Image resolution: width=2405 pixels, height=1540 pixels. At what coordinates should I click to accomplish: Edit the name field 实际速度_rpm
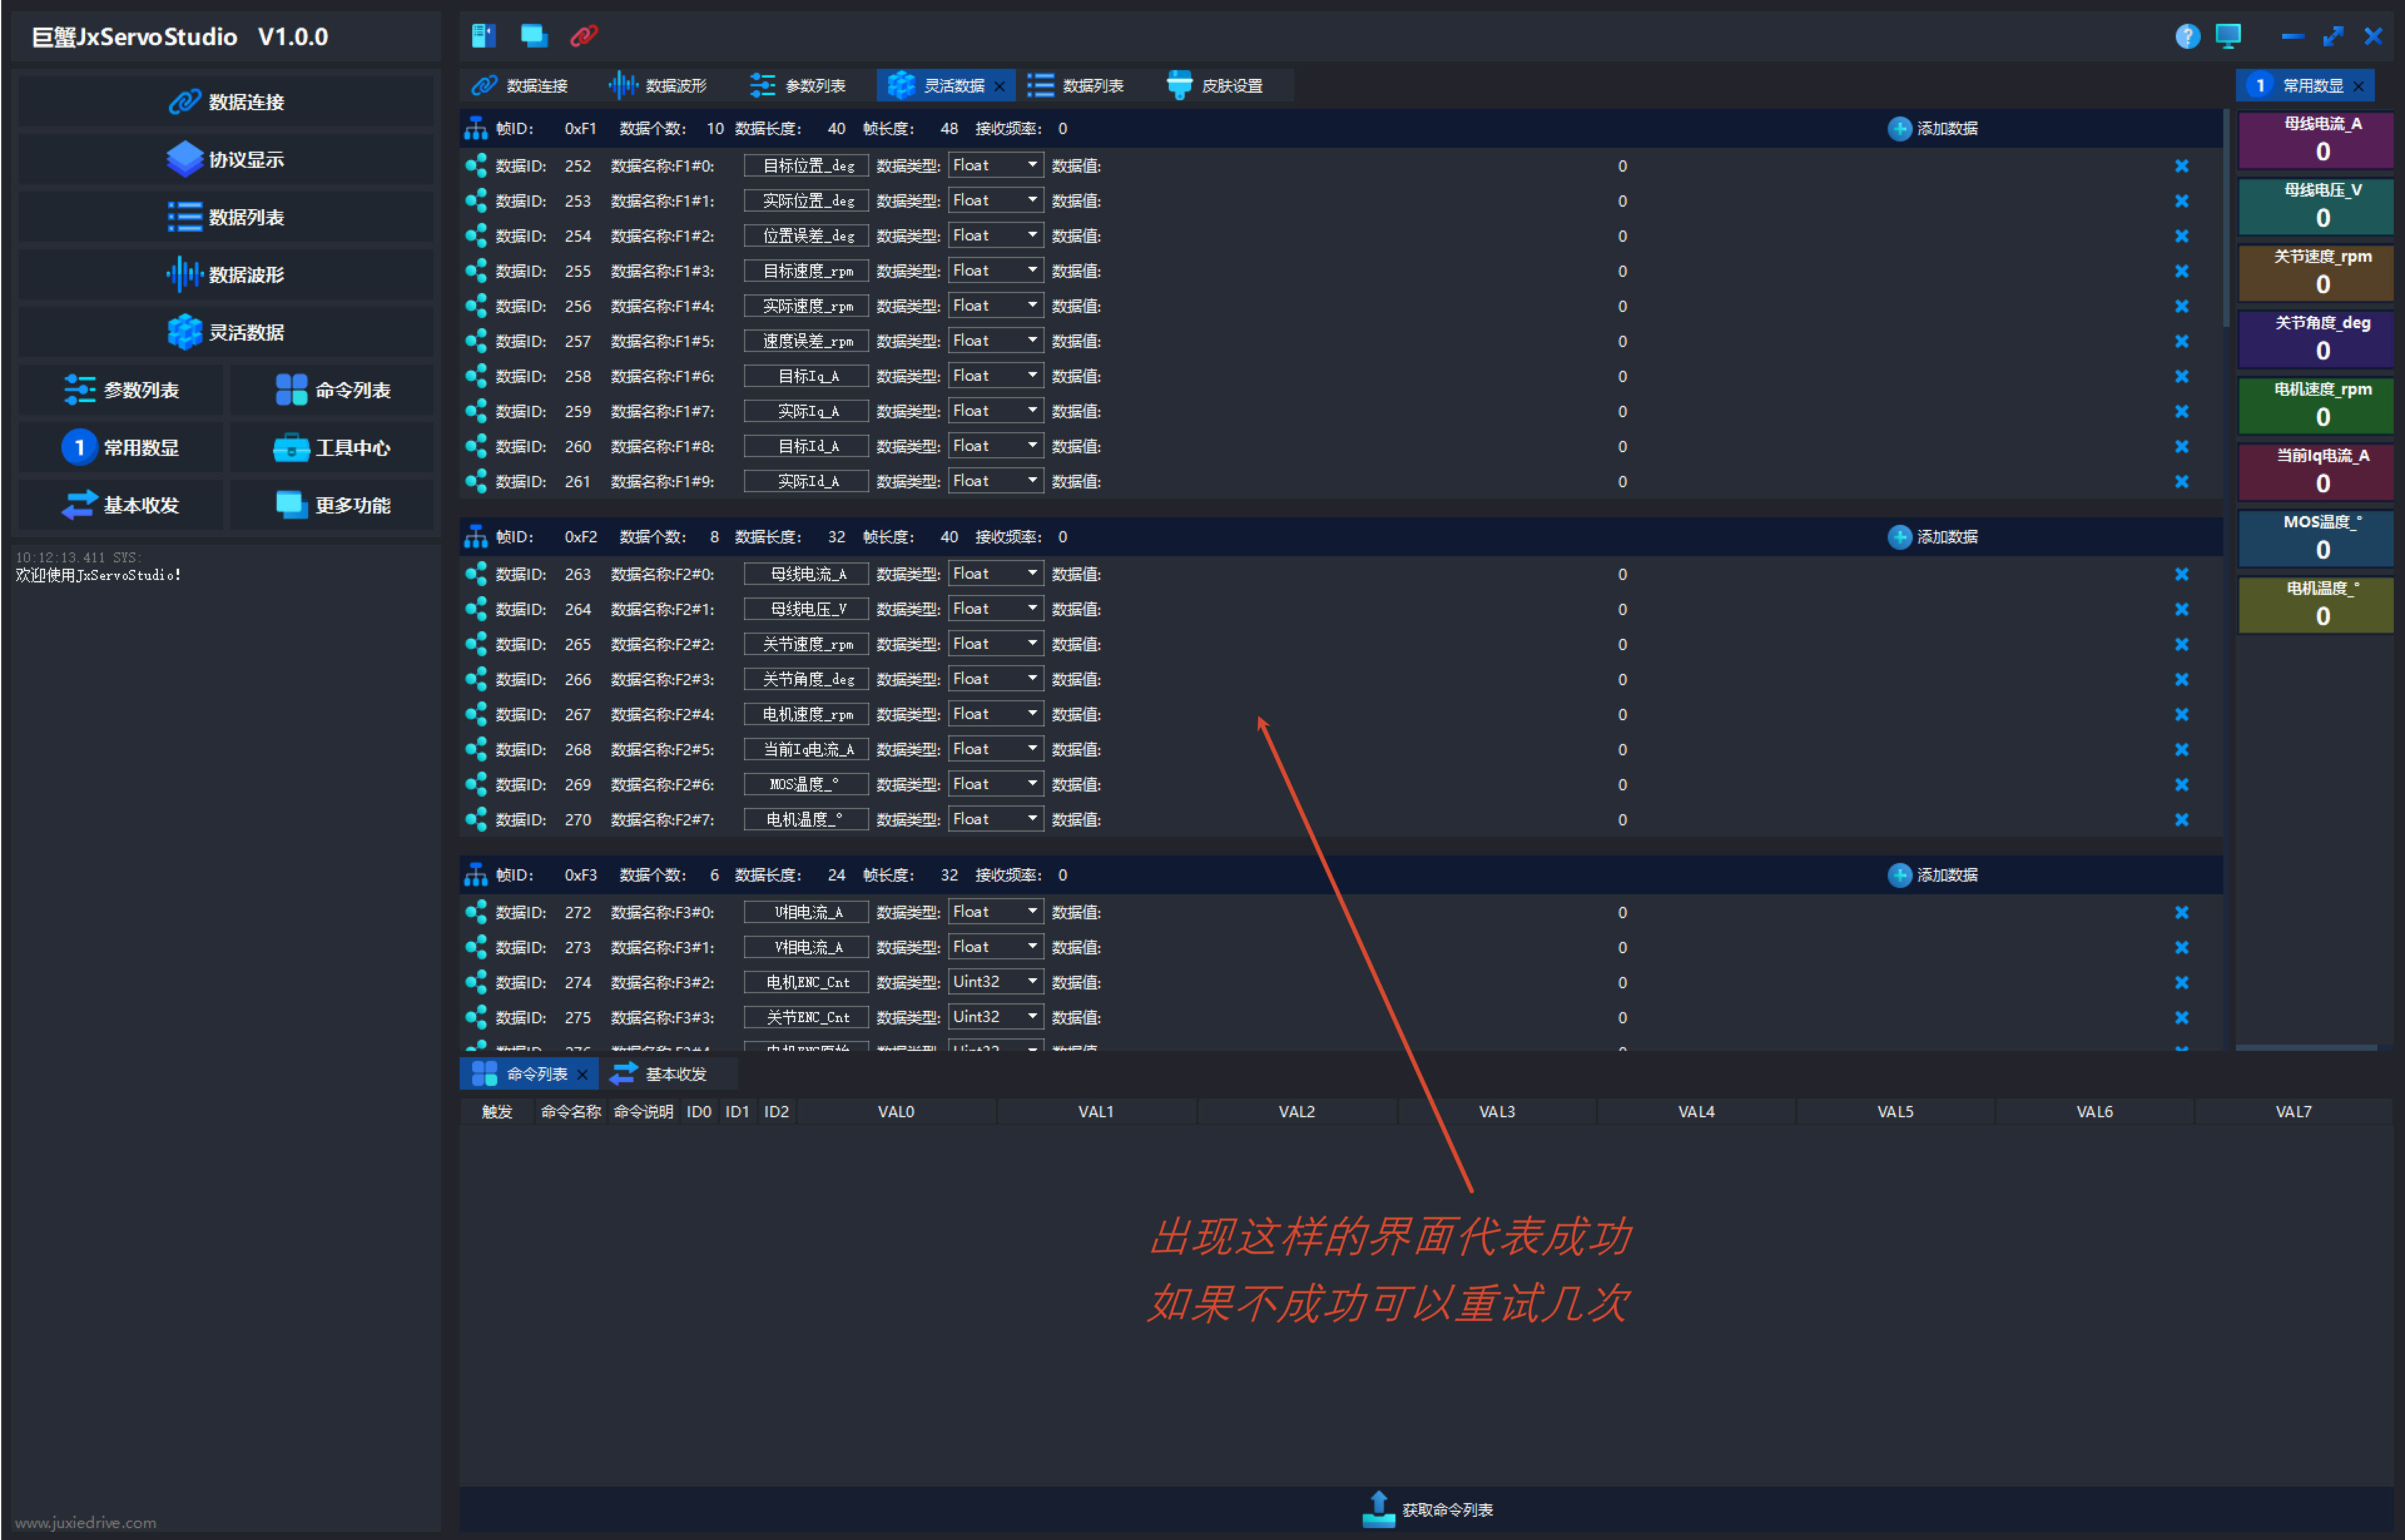pyautogui.click(x=807, y=306)
